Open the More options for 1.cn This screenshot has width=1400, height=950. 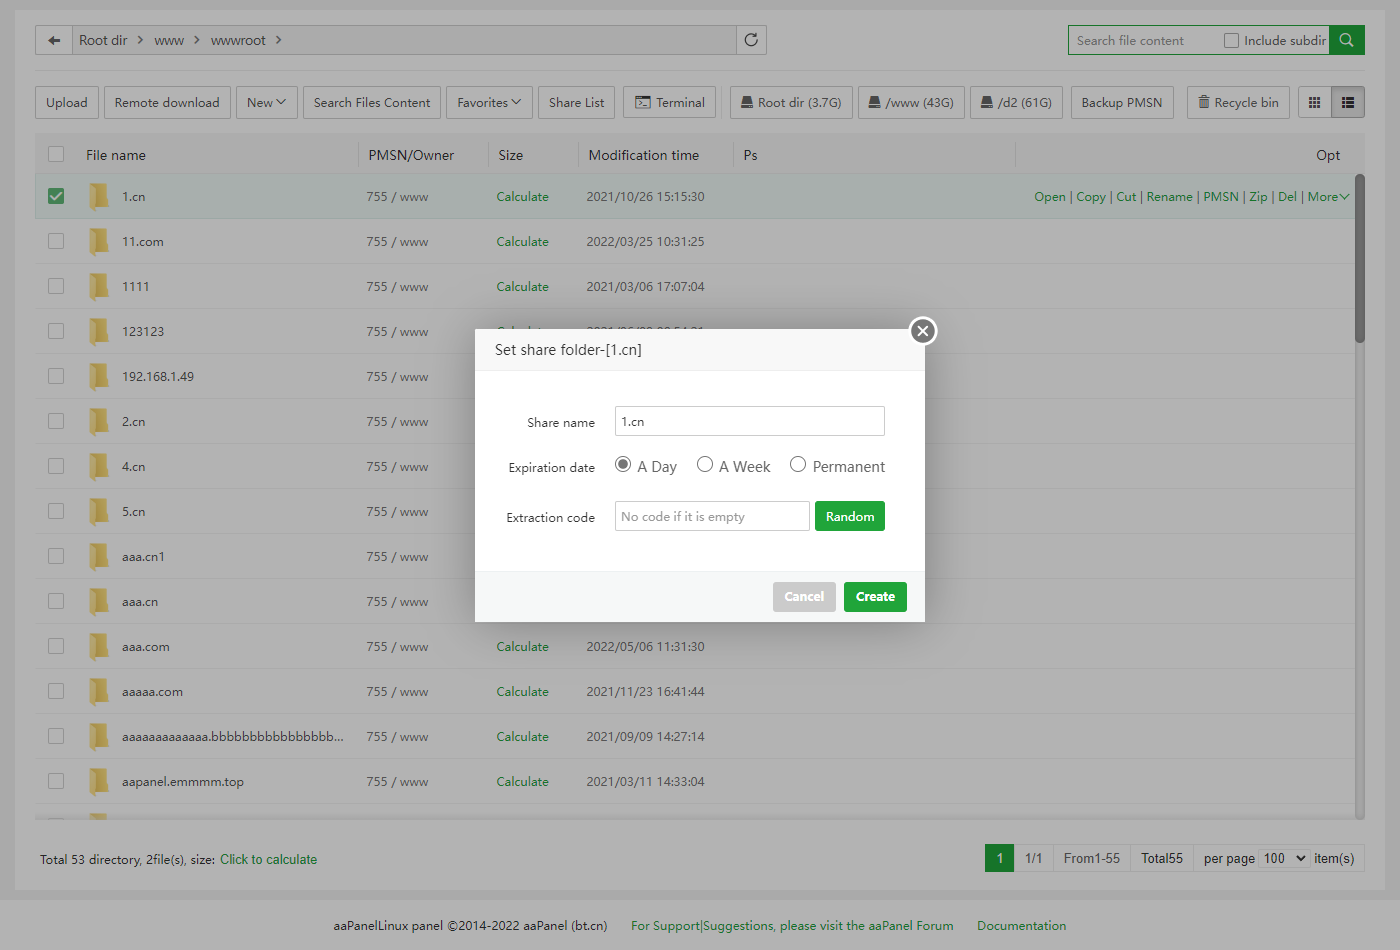[1328, 197]
